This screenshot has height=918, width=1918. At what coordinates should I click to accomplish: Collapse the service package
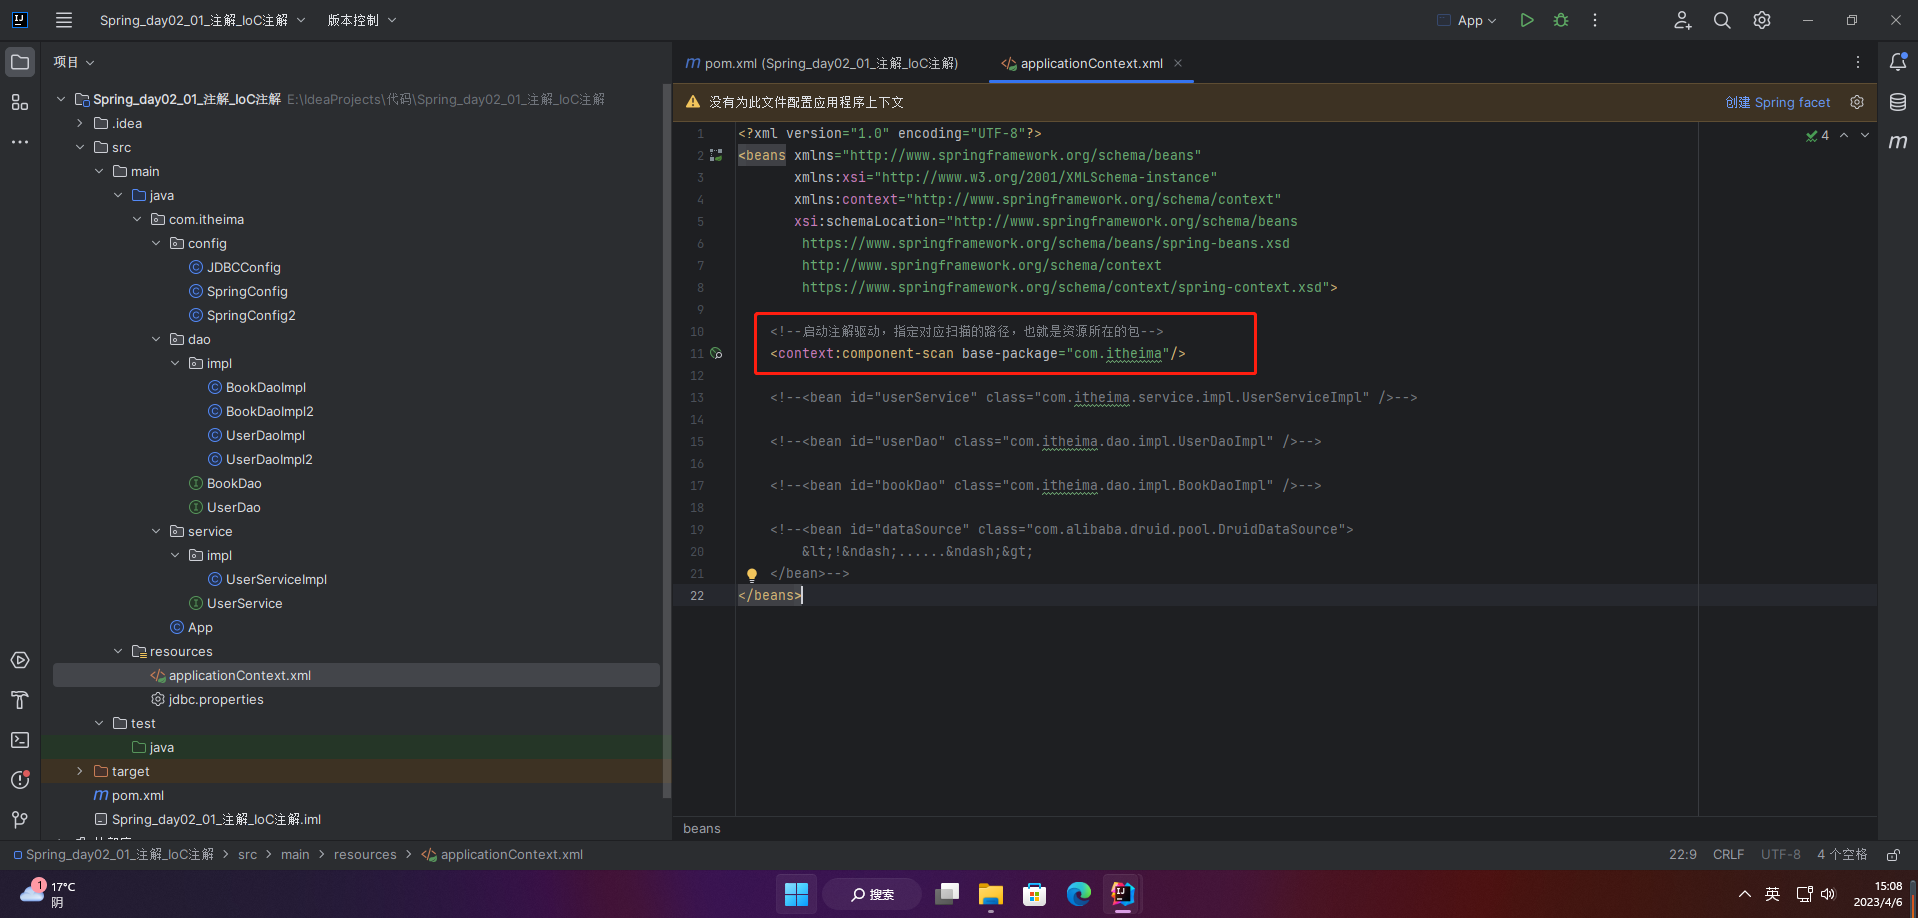(x=156, y=531)
